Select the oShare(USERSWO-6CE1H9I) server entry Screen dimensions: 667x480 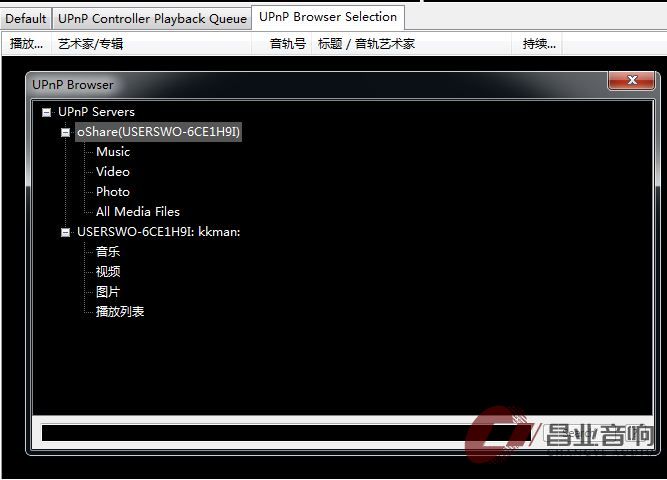coord(158,132)
